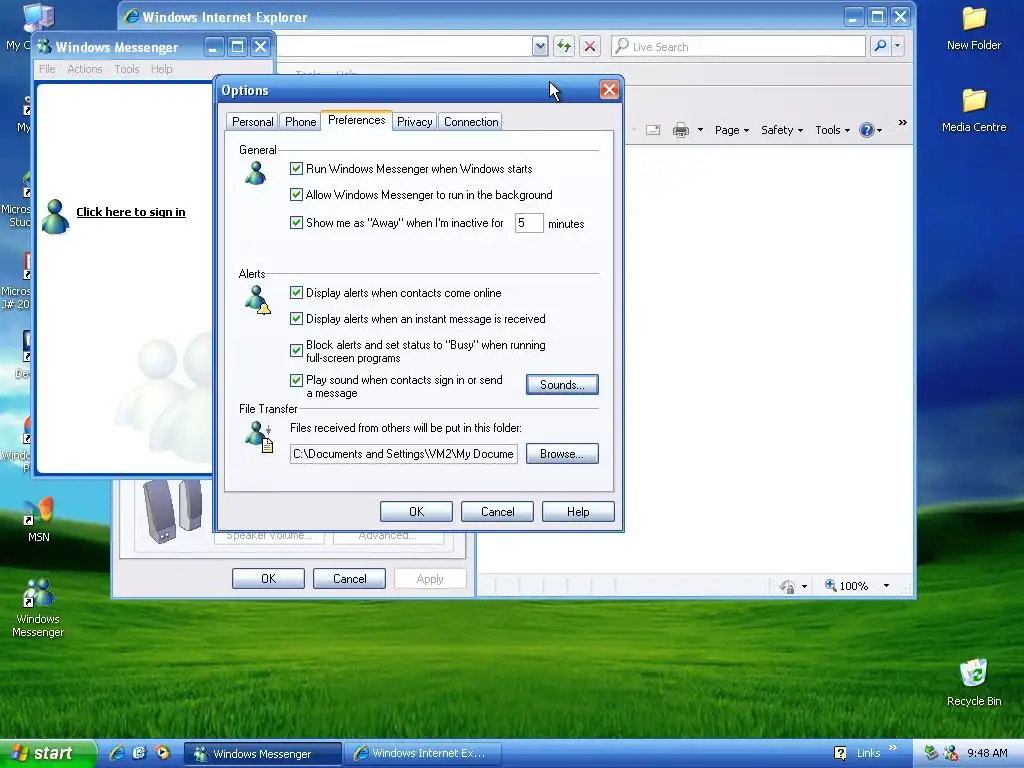The height and width of the screenshot is (768, 1024).
Task: Open the Tools dropdown in IE toolbar
Action: click(832, 130)
